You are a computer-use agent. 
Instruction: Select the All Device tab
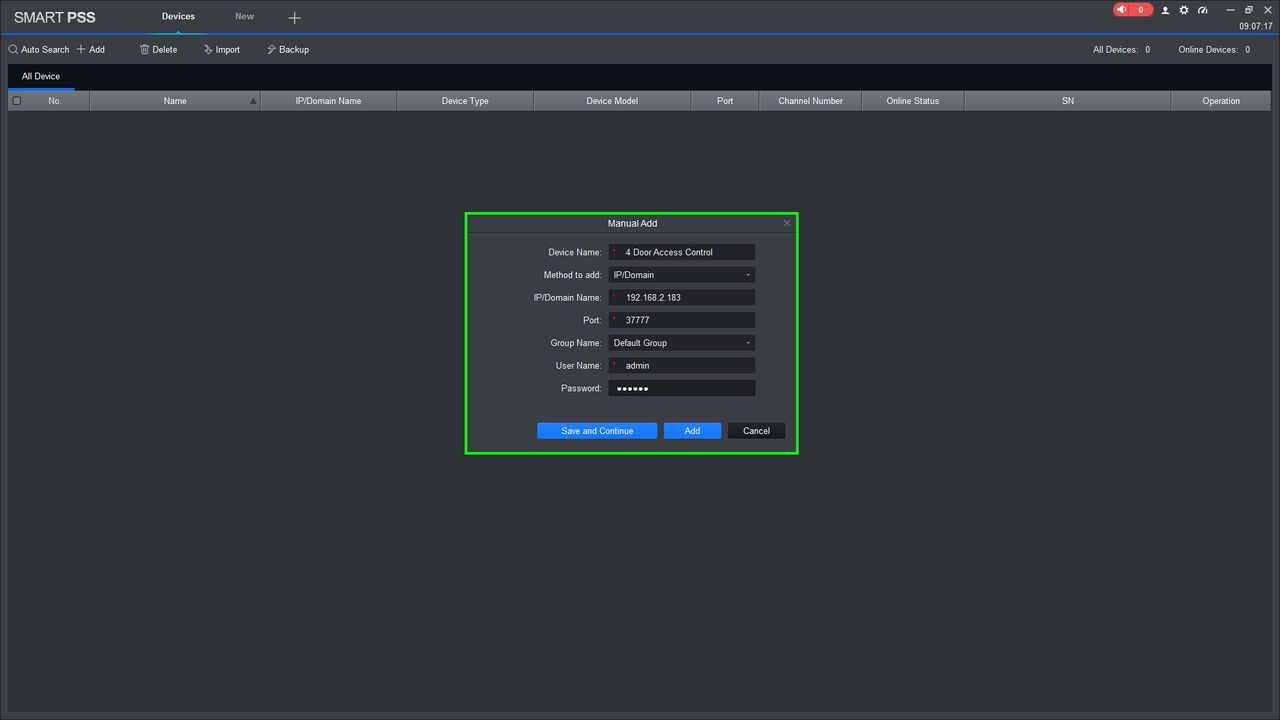[41, 76]
